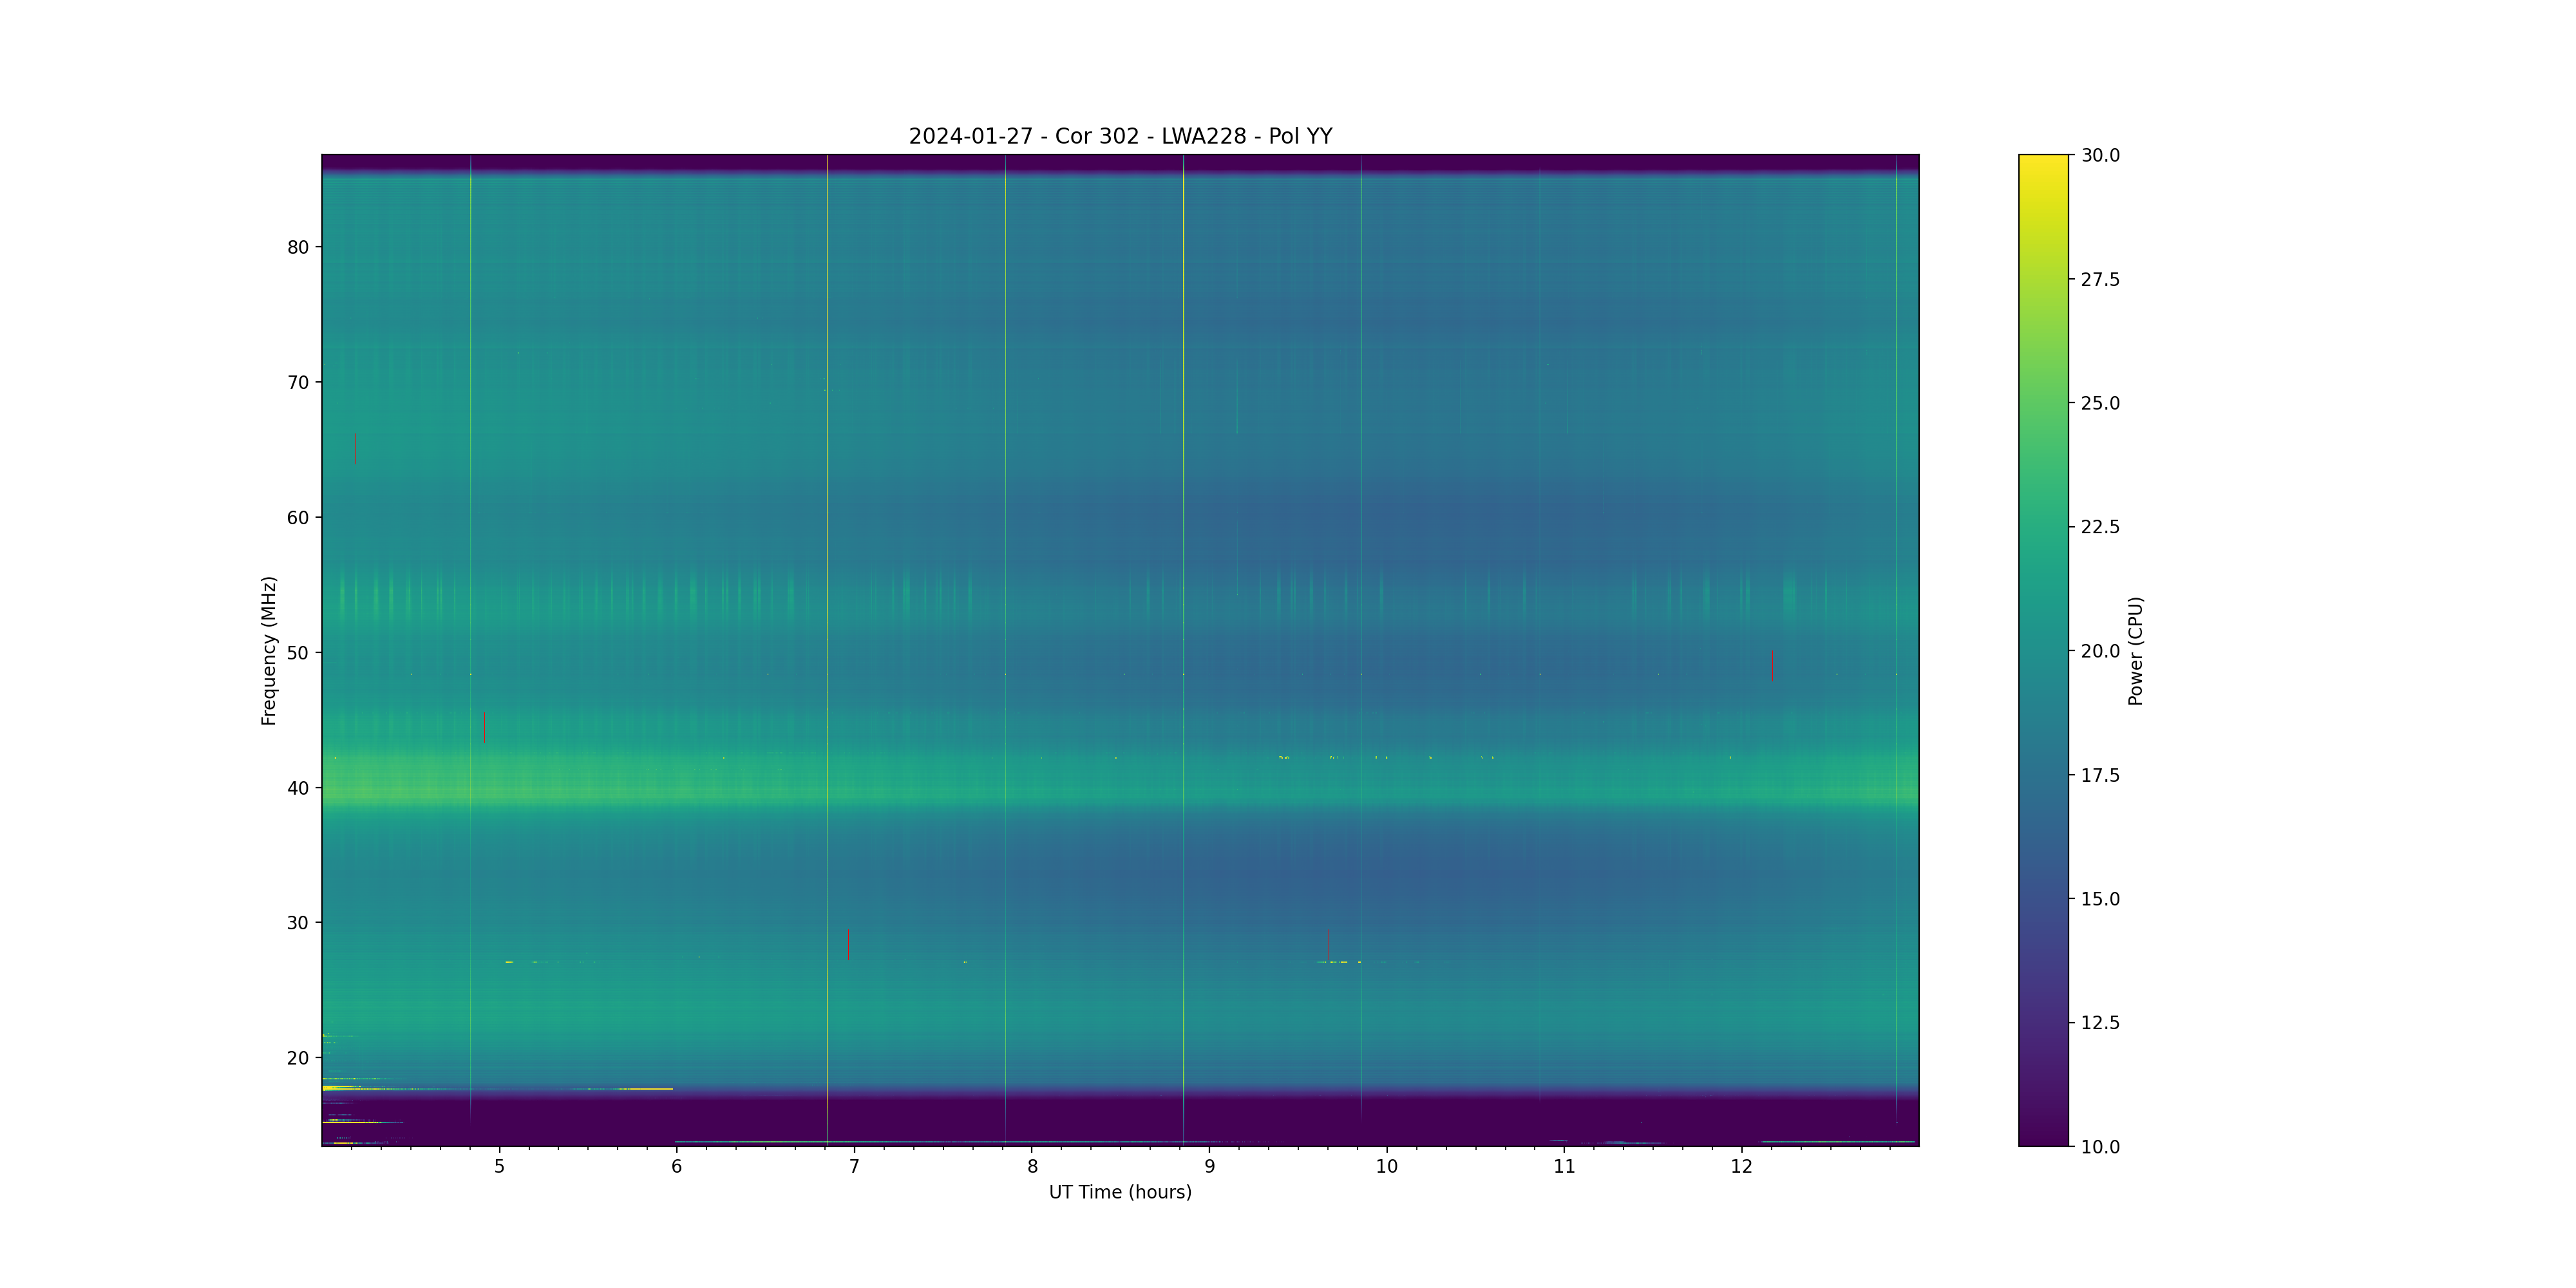The height and width of the screenshot is (1288, 2576).
Task: Click the "Frequency (MHz)" axis label
Action: 268,650
